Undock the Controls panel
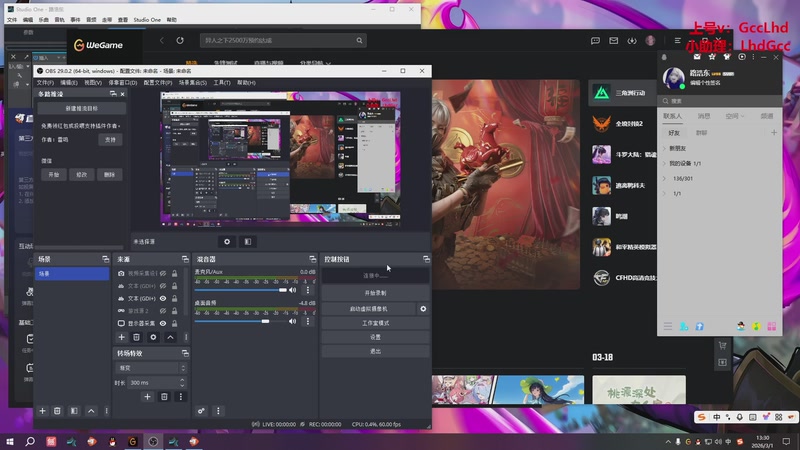Image resolution: width=800 pixels, height=450 pixels. tap(426, 259)
